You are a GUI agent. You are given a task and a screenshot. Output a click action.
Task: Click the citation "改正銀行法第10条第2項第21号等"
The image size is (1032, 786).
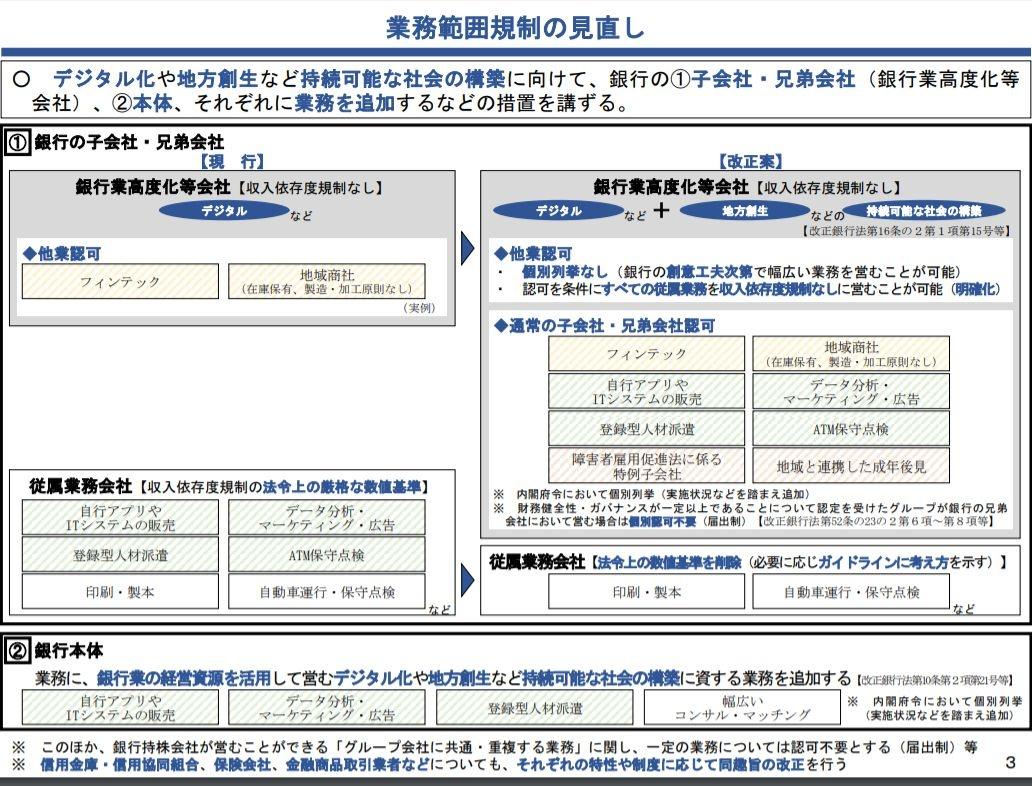pos(935,679)
